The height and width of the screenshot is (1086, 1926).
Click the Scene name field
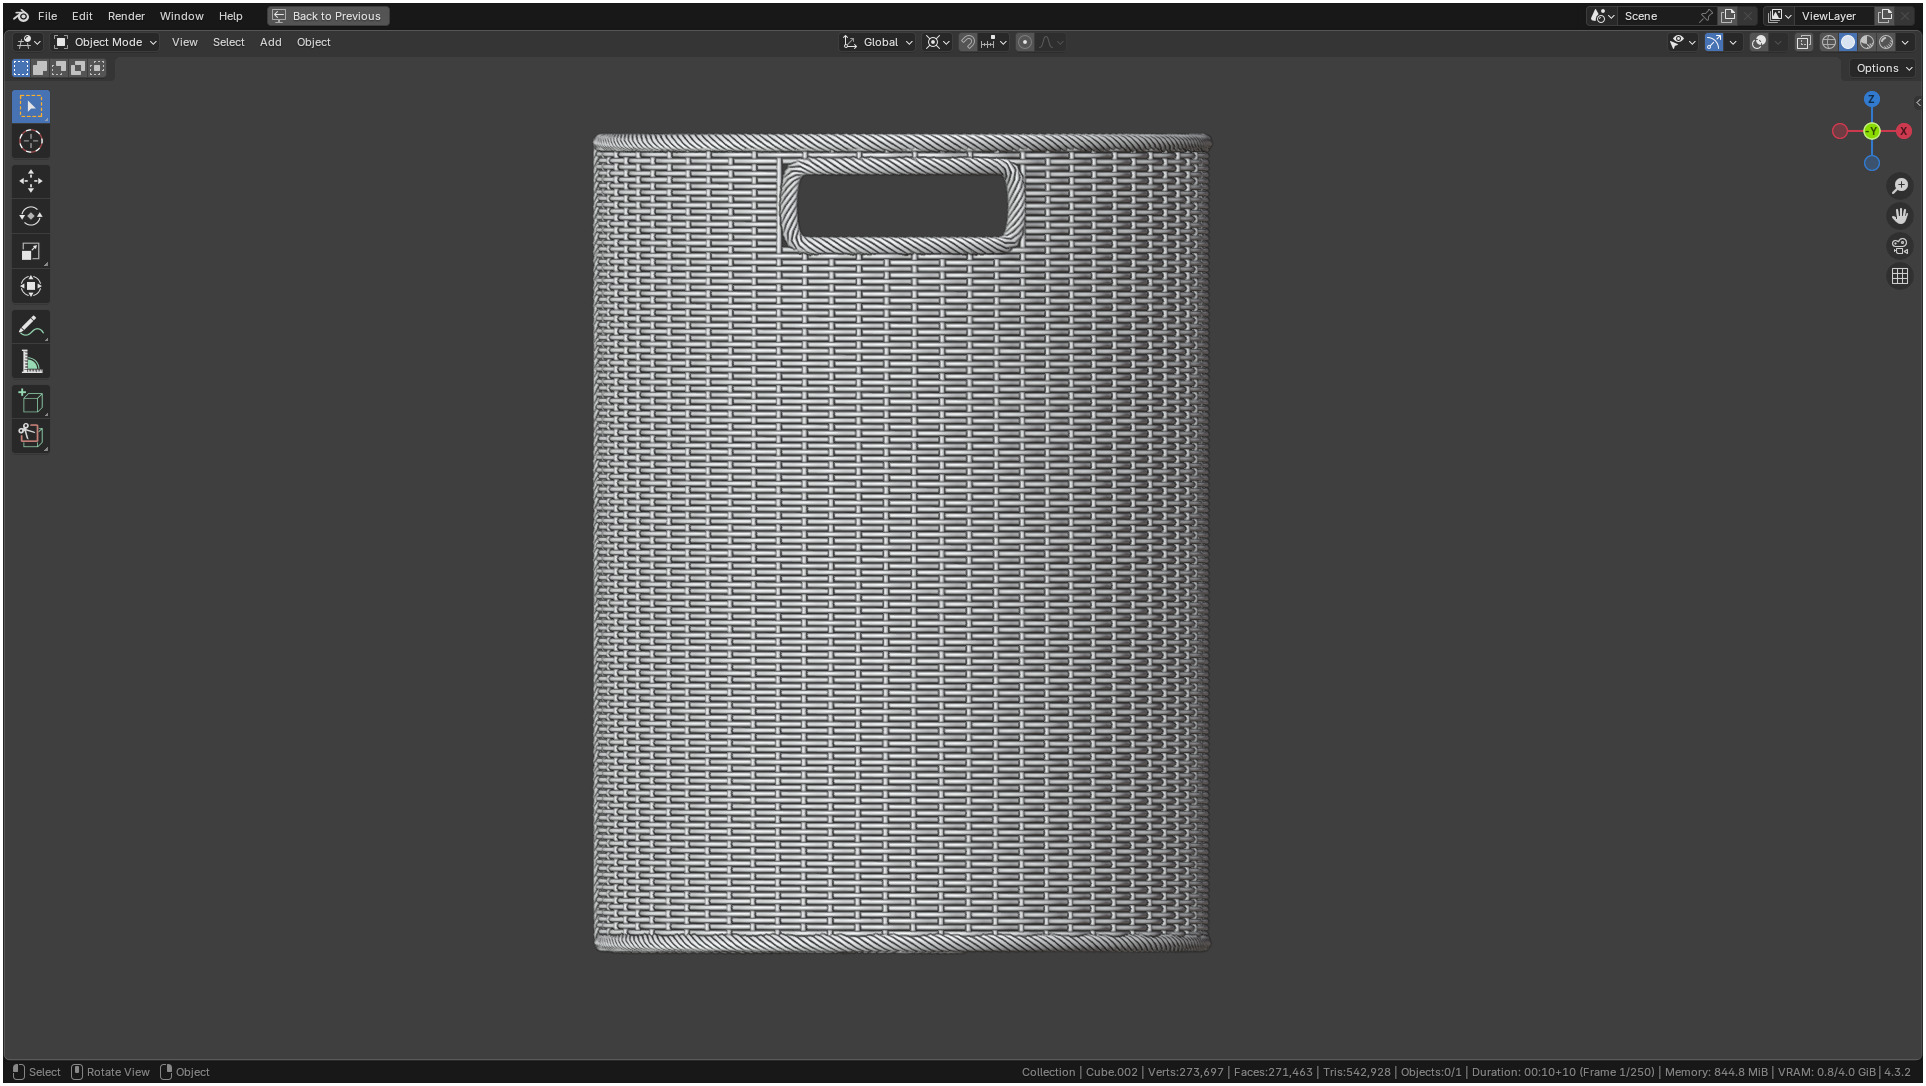[x=1657, y=16]
